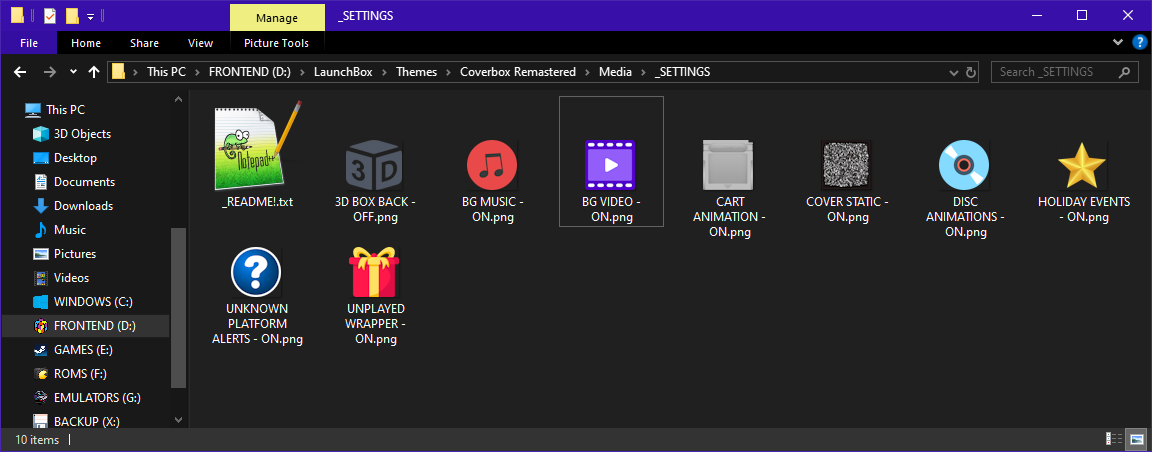Select the HOLIDAY EVENTS gold star icon
The image size is (1152, 452).
1082,165
